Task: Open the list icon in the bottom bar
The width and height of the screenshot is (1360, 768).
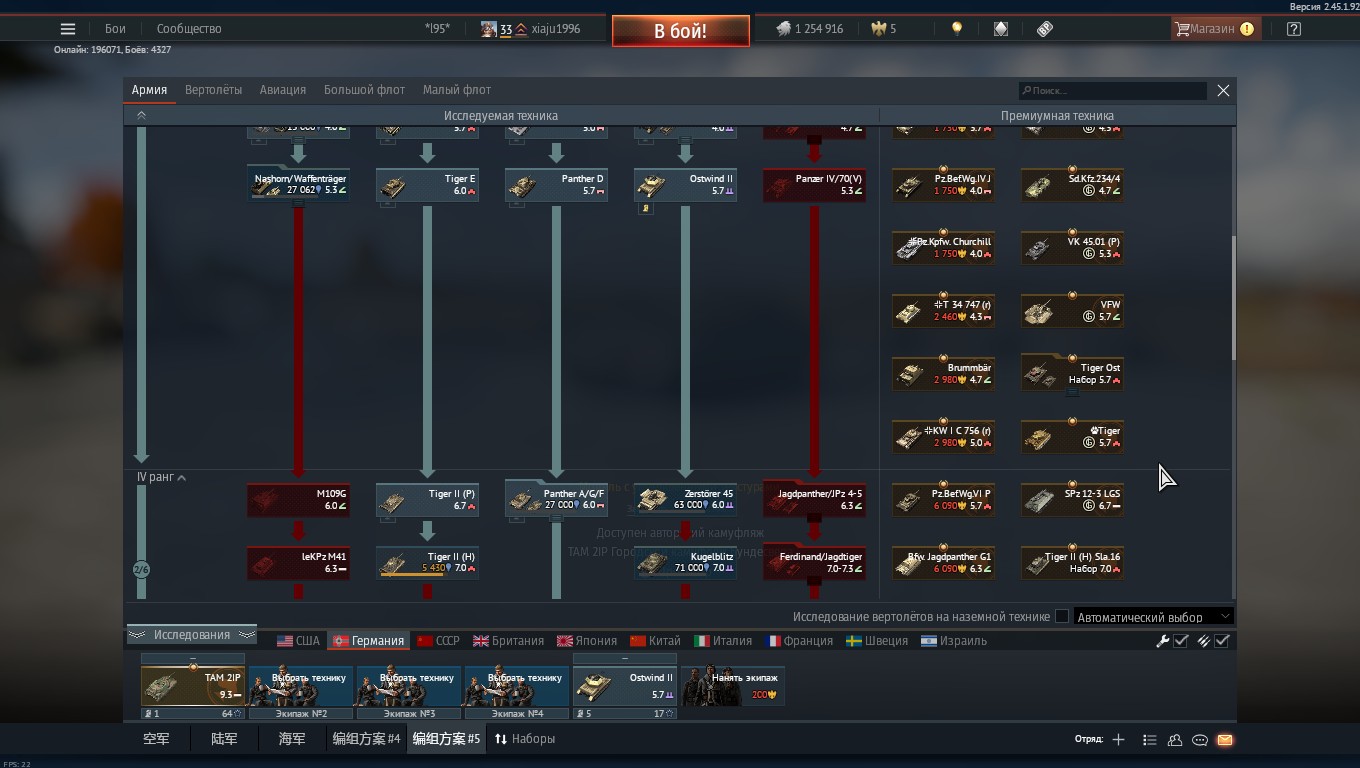Action: click(x=1150, y=740)
